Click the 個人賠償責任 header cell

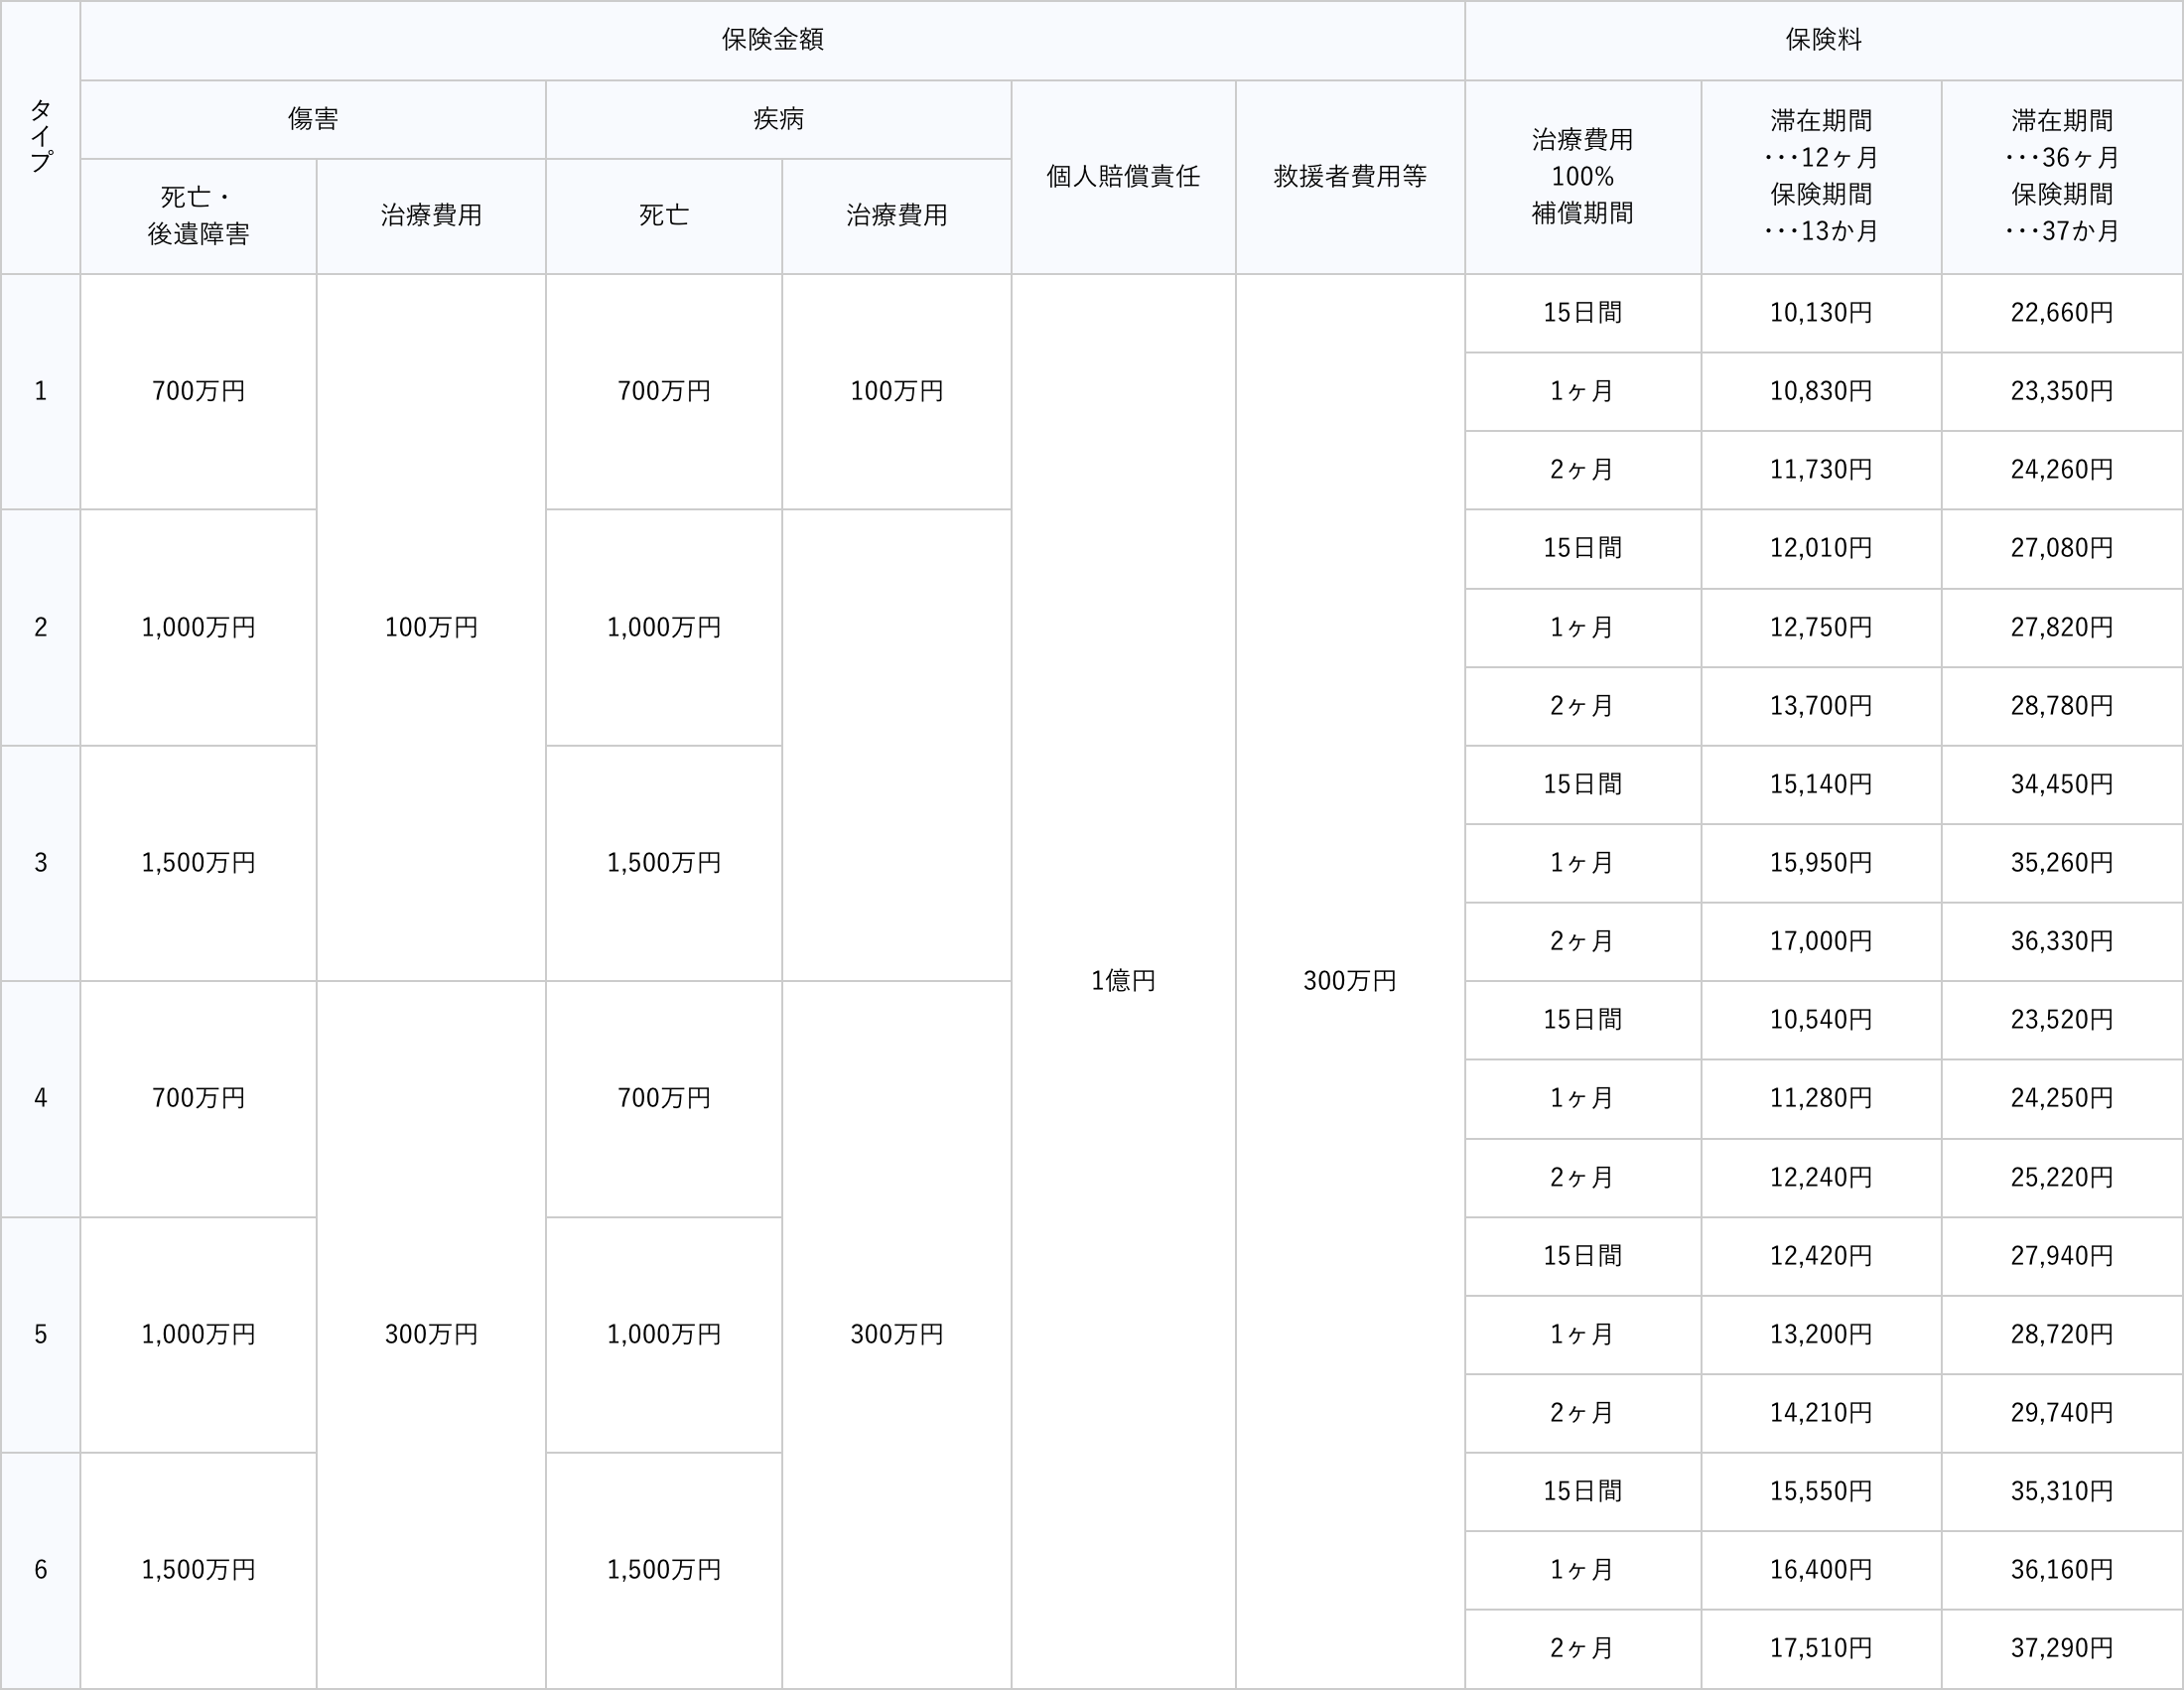1123,177
